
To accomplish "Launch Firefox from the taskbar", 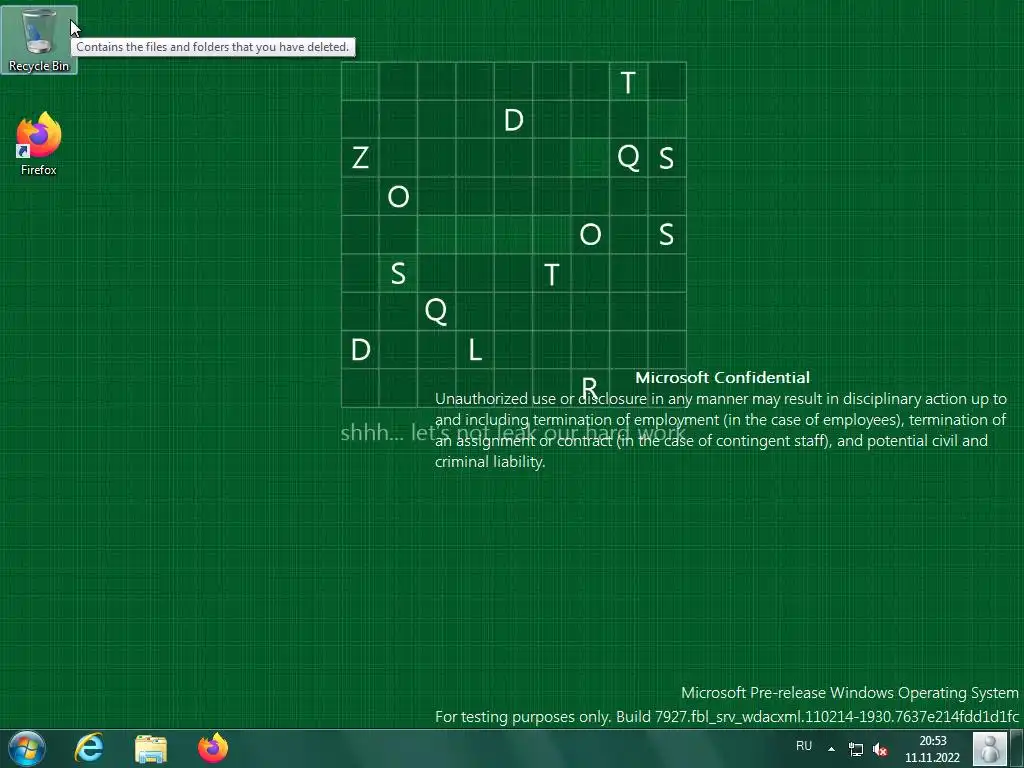I will [x=213, y=748].
